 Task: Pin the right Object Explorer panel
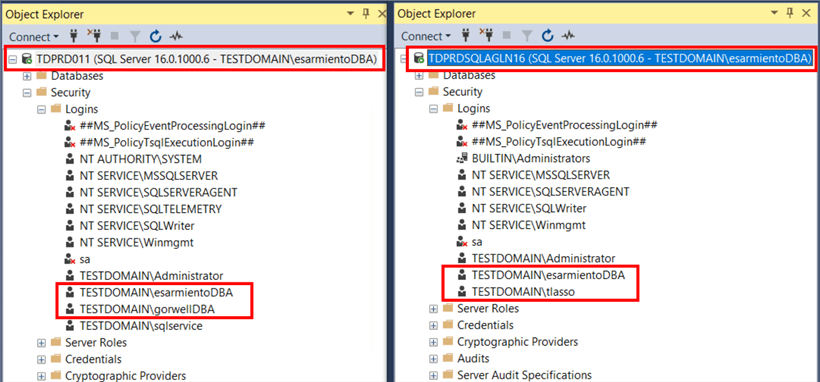pos(790,14)
